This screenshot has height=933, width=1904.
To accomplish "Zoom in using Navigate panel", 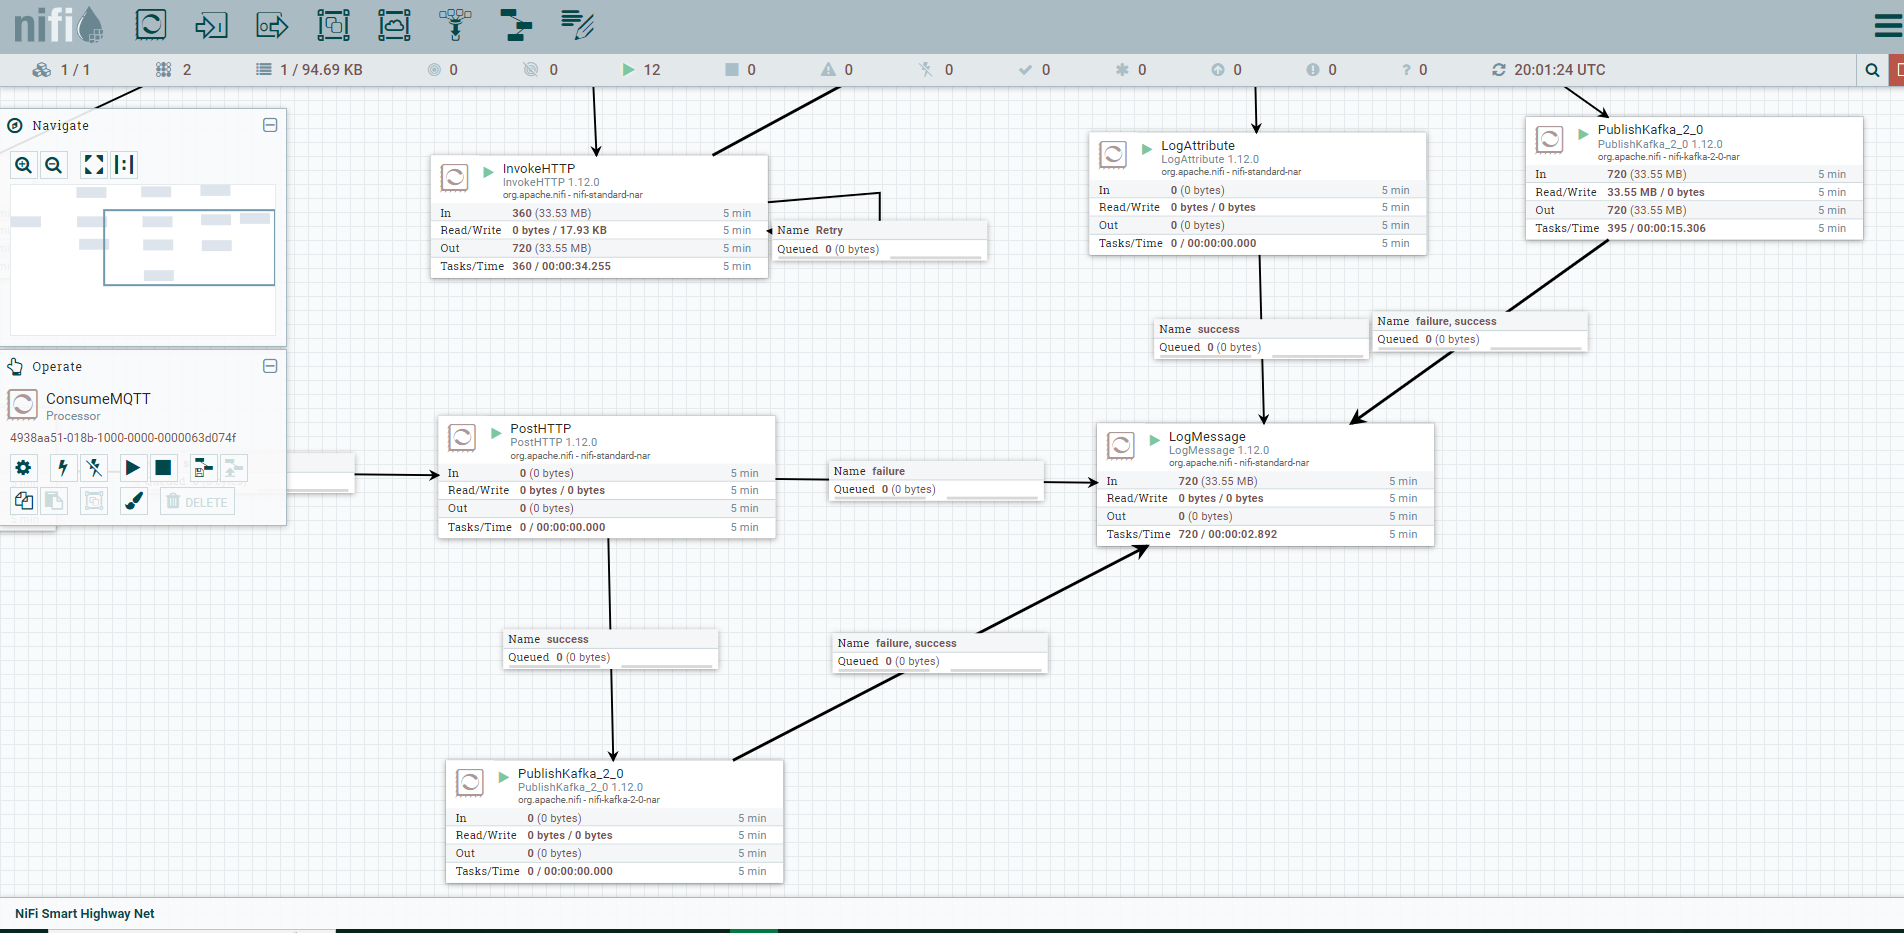I will pos(24,165).
